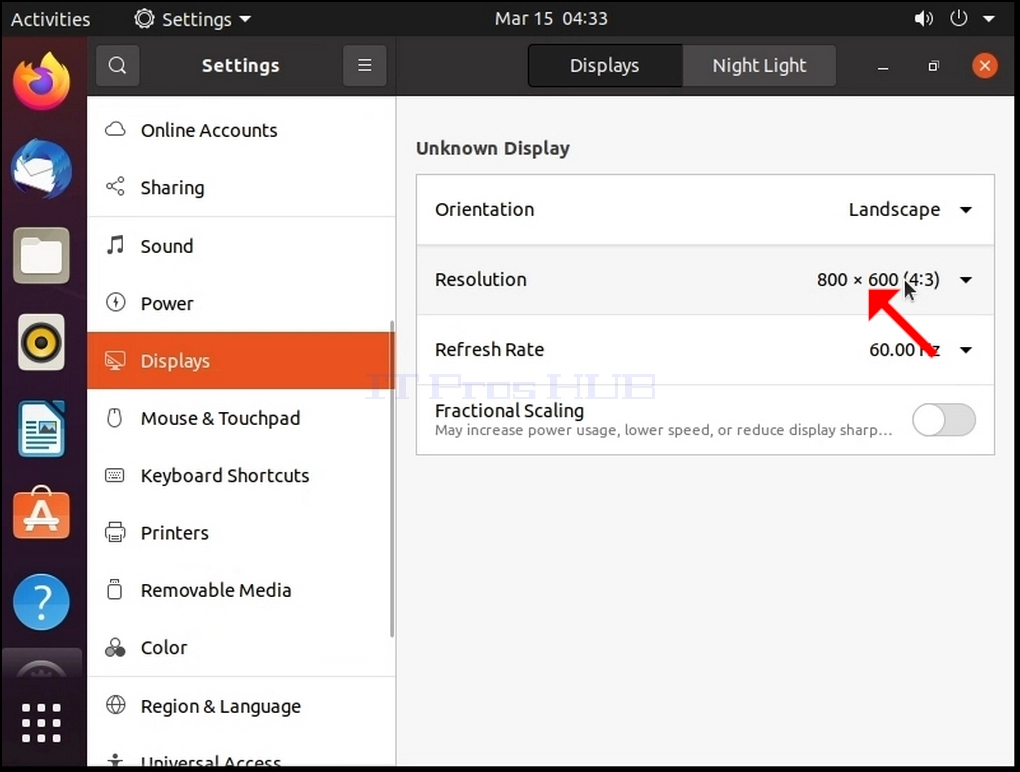Click the Printers icon
This screenshot has height=772, width=1020.
point(115,532)
